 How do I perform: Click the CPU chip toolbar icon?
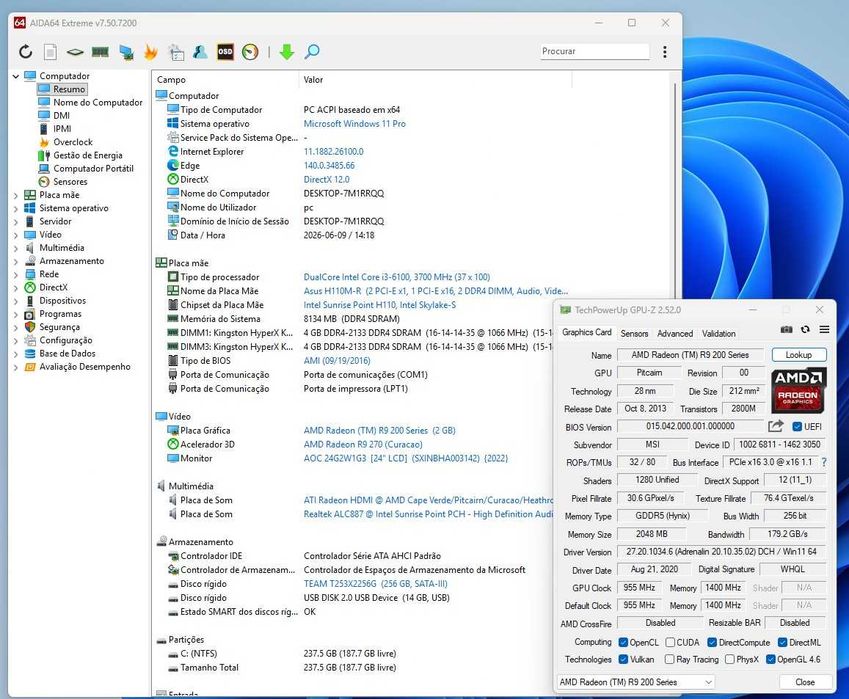75,52
